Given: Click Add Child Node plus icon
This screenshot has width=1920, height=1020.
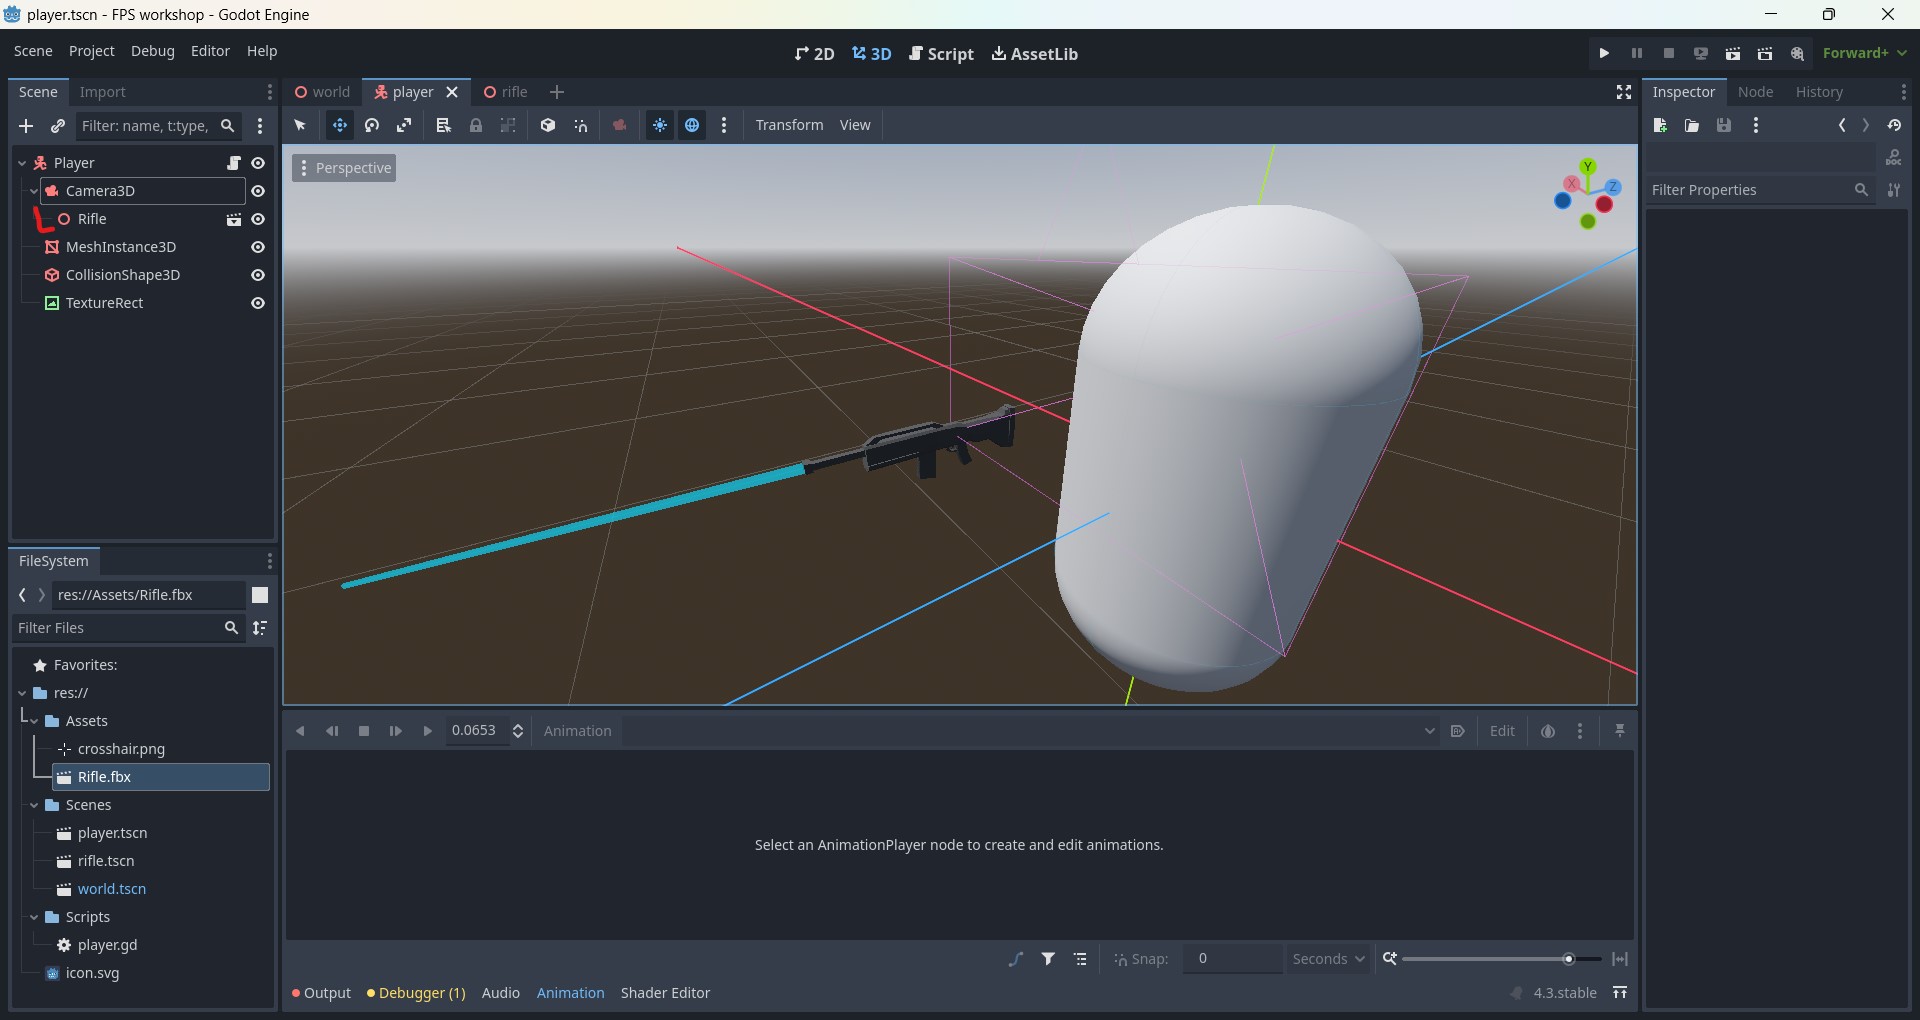Looking at the screenshot, I should [x=26, y=126].
